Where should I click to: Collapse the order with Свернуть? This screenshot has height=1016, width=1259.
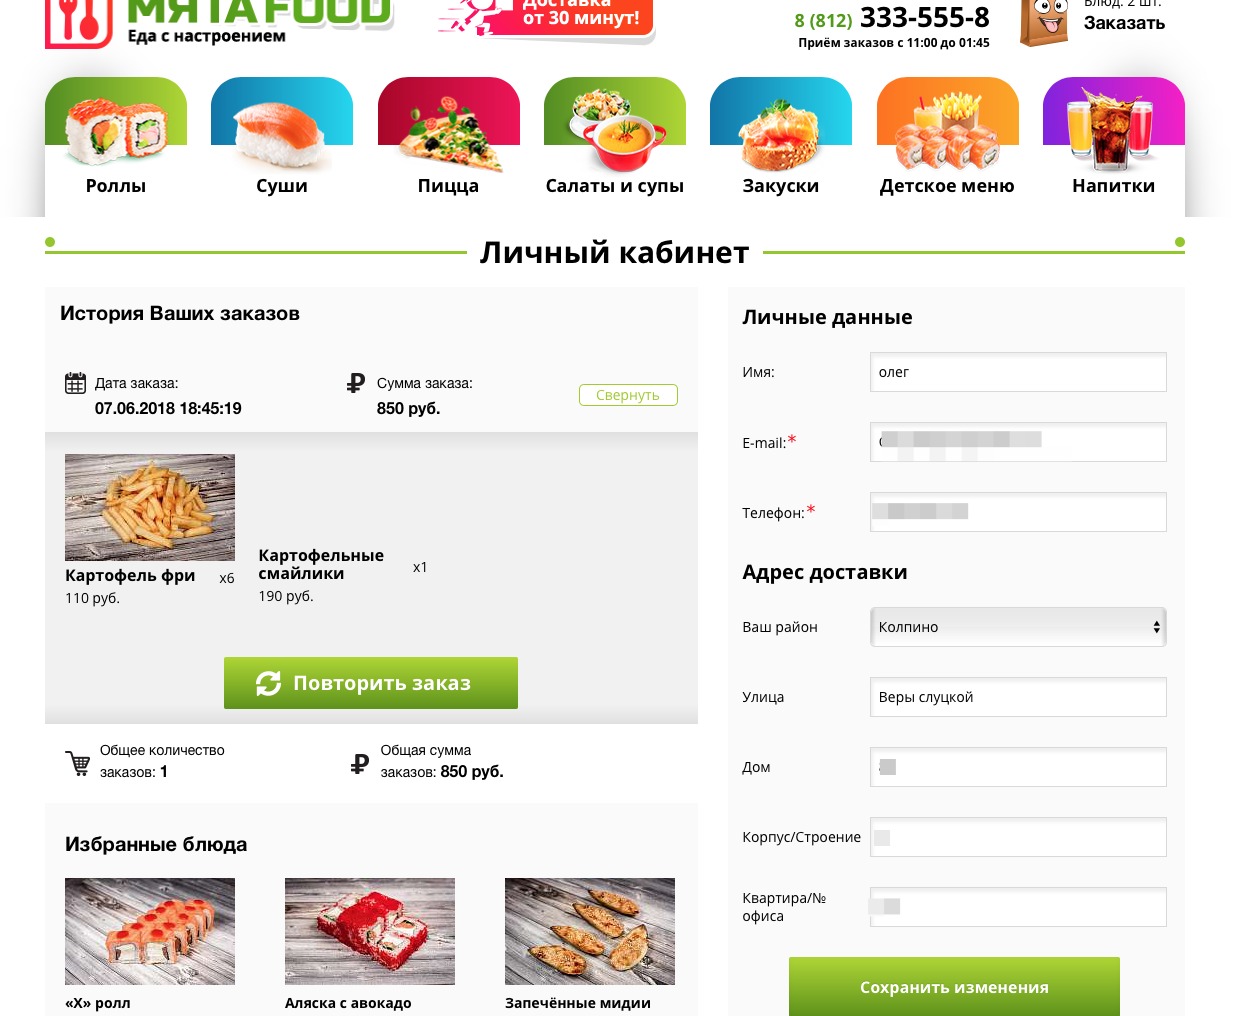pos(628,395)
